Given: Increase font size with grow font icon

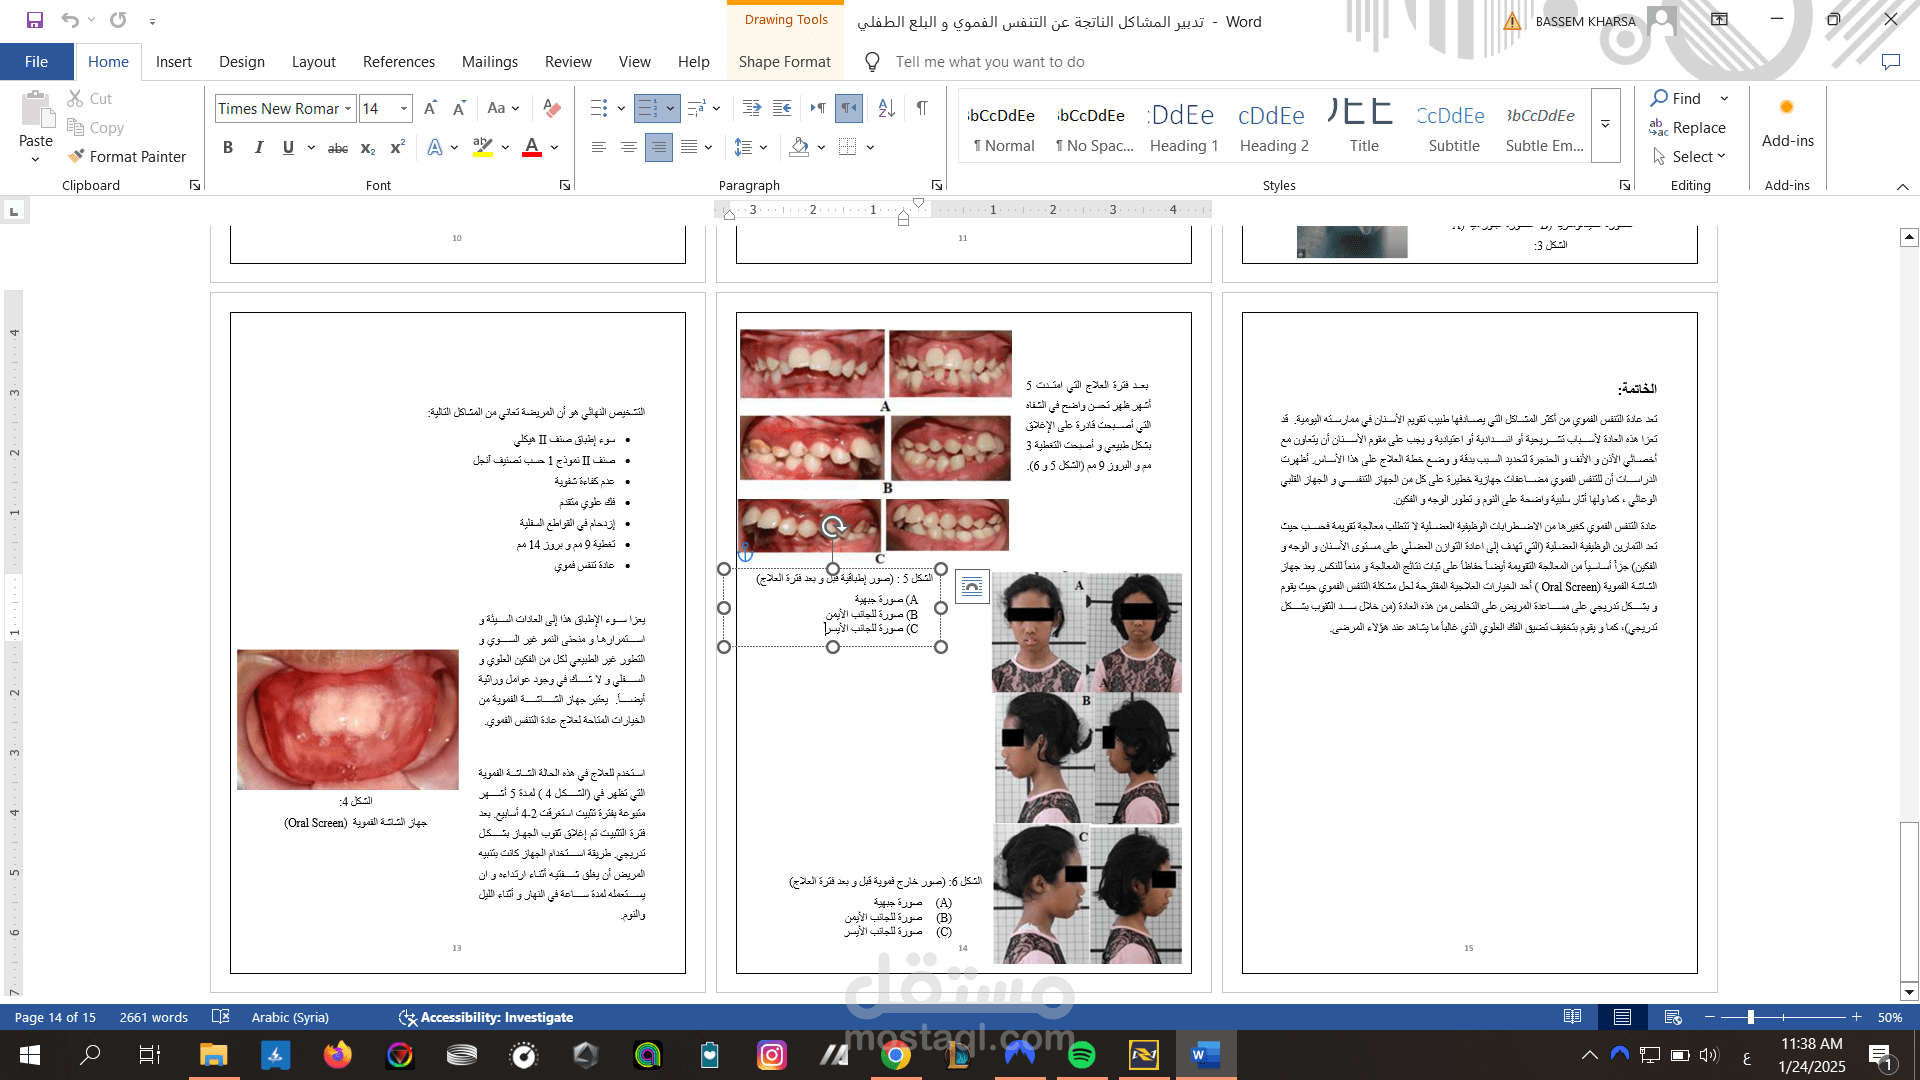Looking at the screenshot, I should coord(430,108).
